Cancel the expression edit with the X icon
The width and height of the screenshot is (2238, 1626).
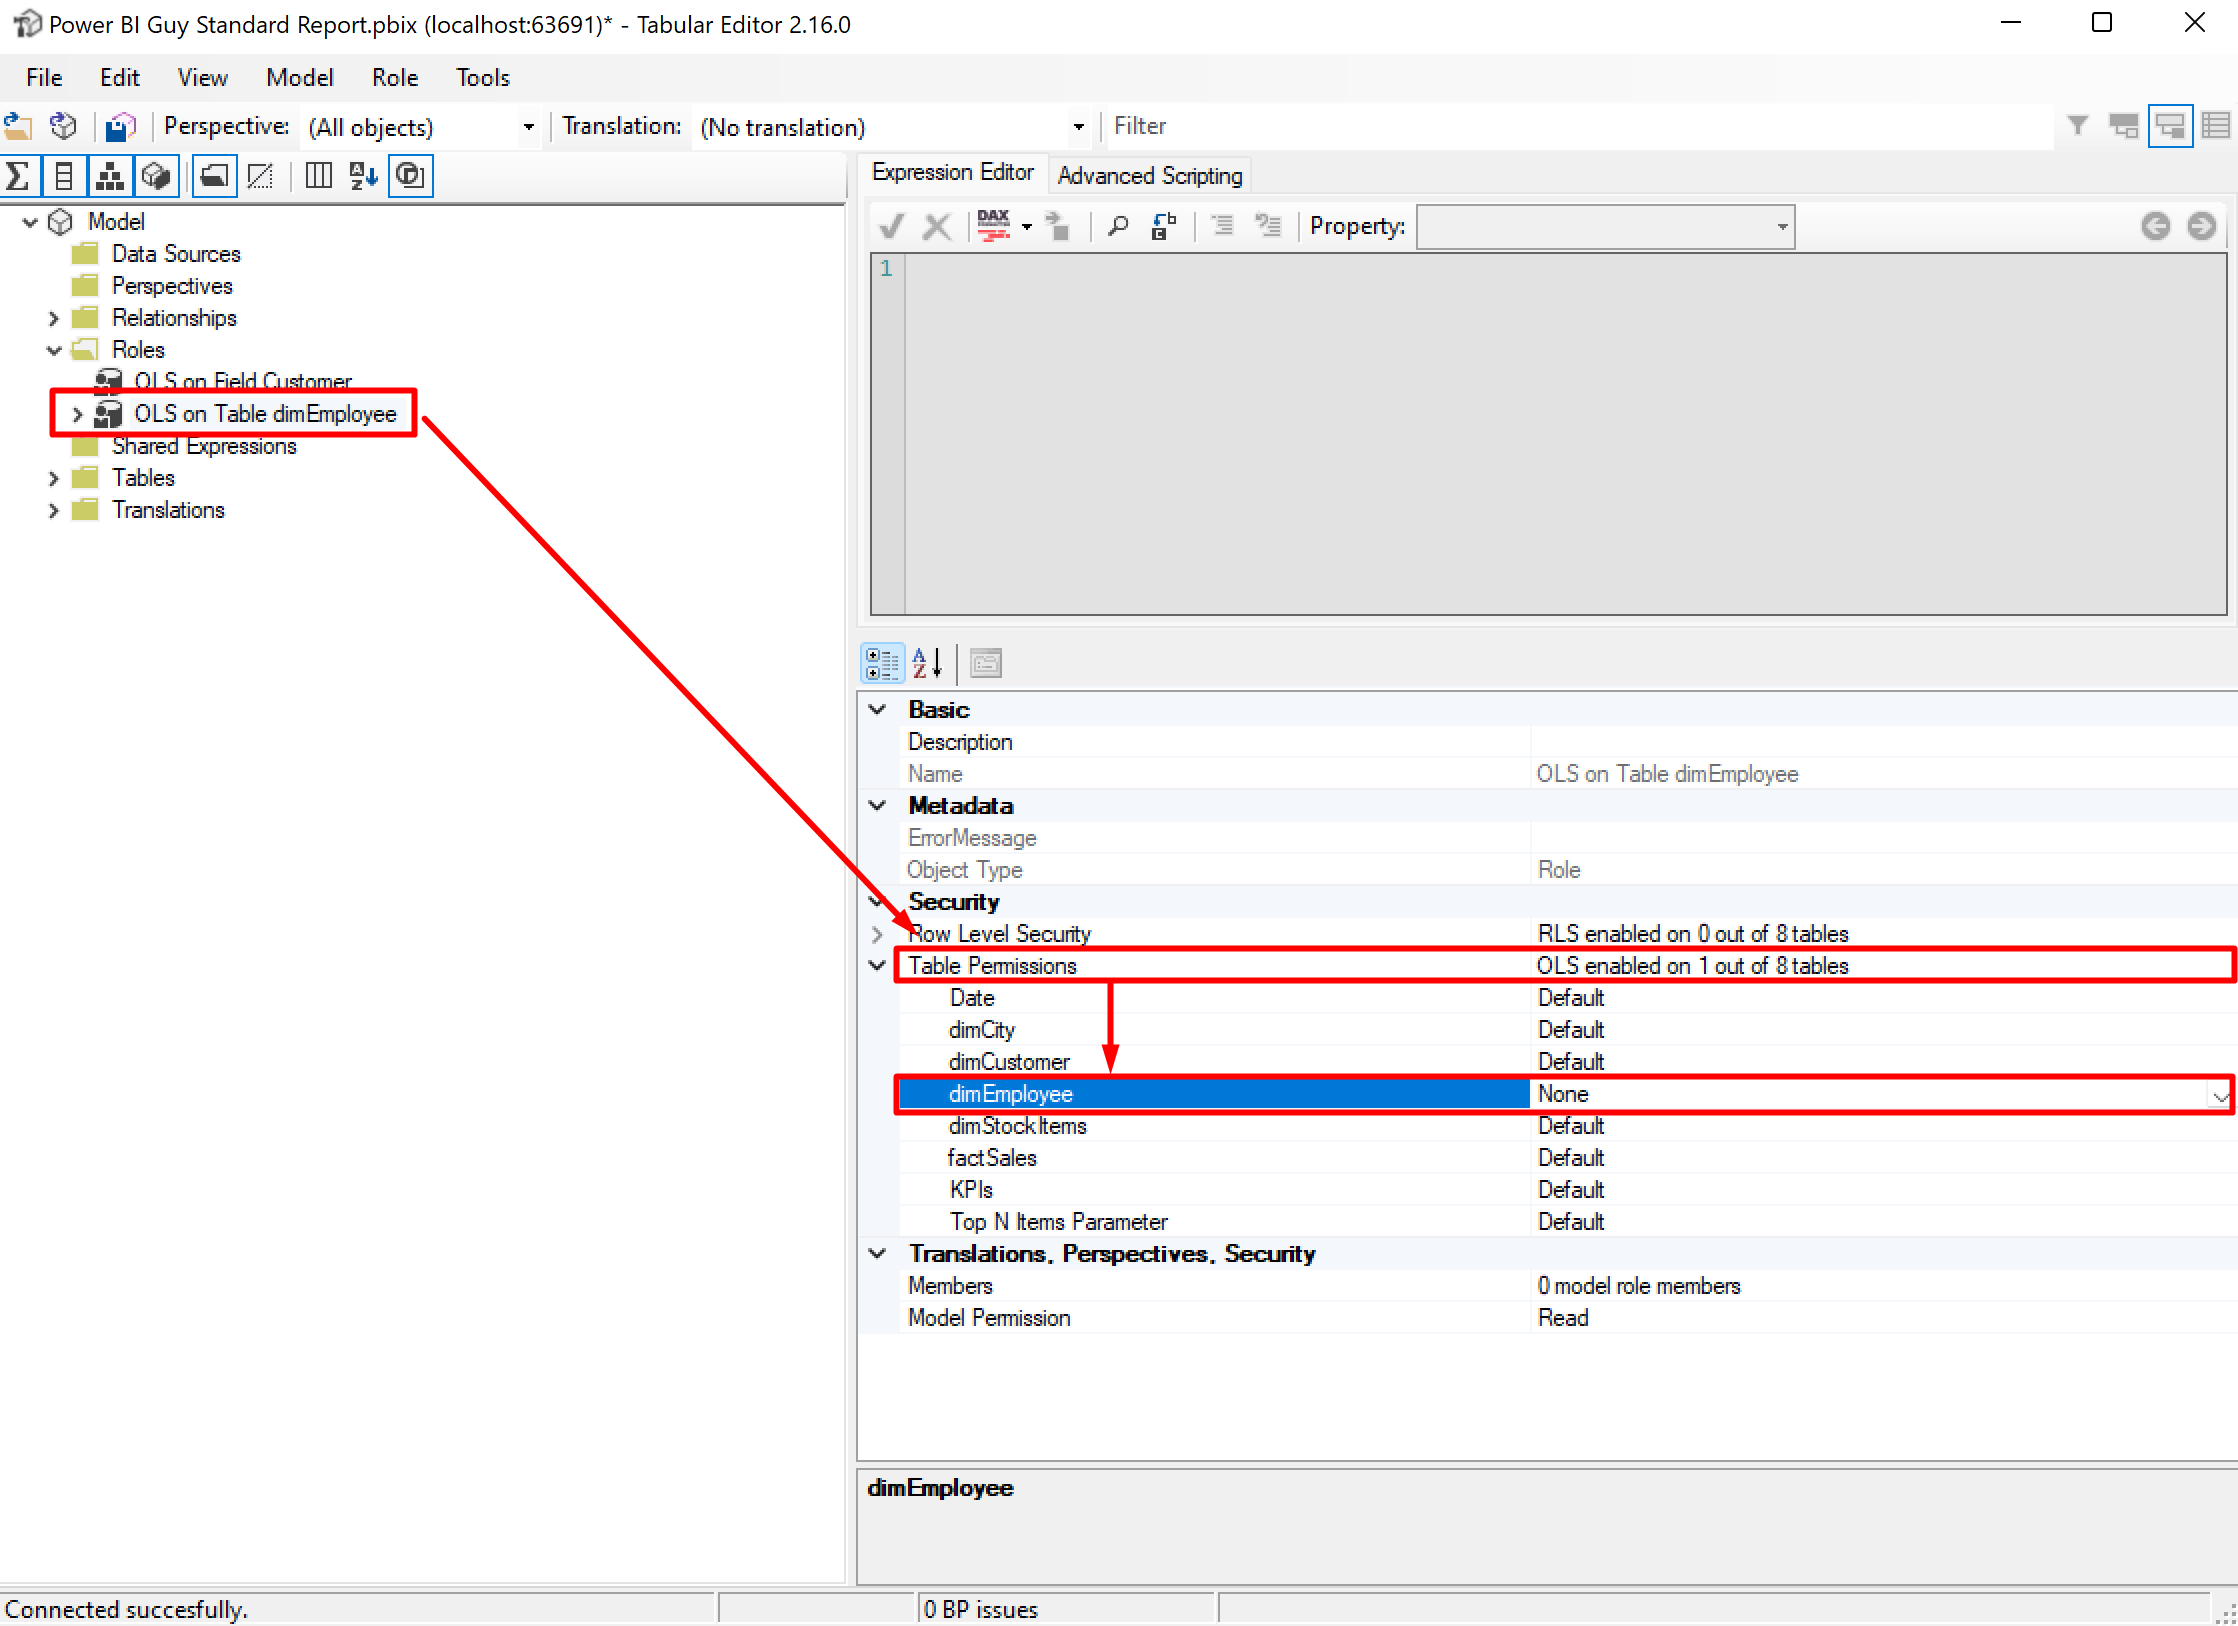point(937,226)
